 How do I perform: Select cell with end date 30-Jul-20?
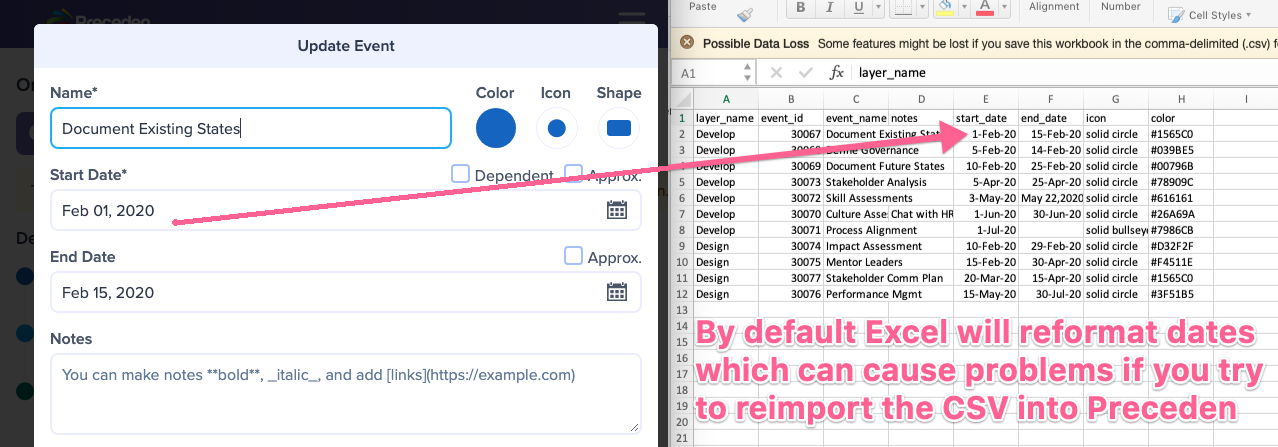(1051, 294)
